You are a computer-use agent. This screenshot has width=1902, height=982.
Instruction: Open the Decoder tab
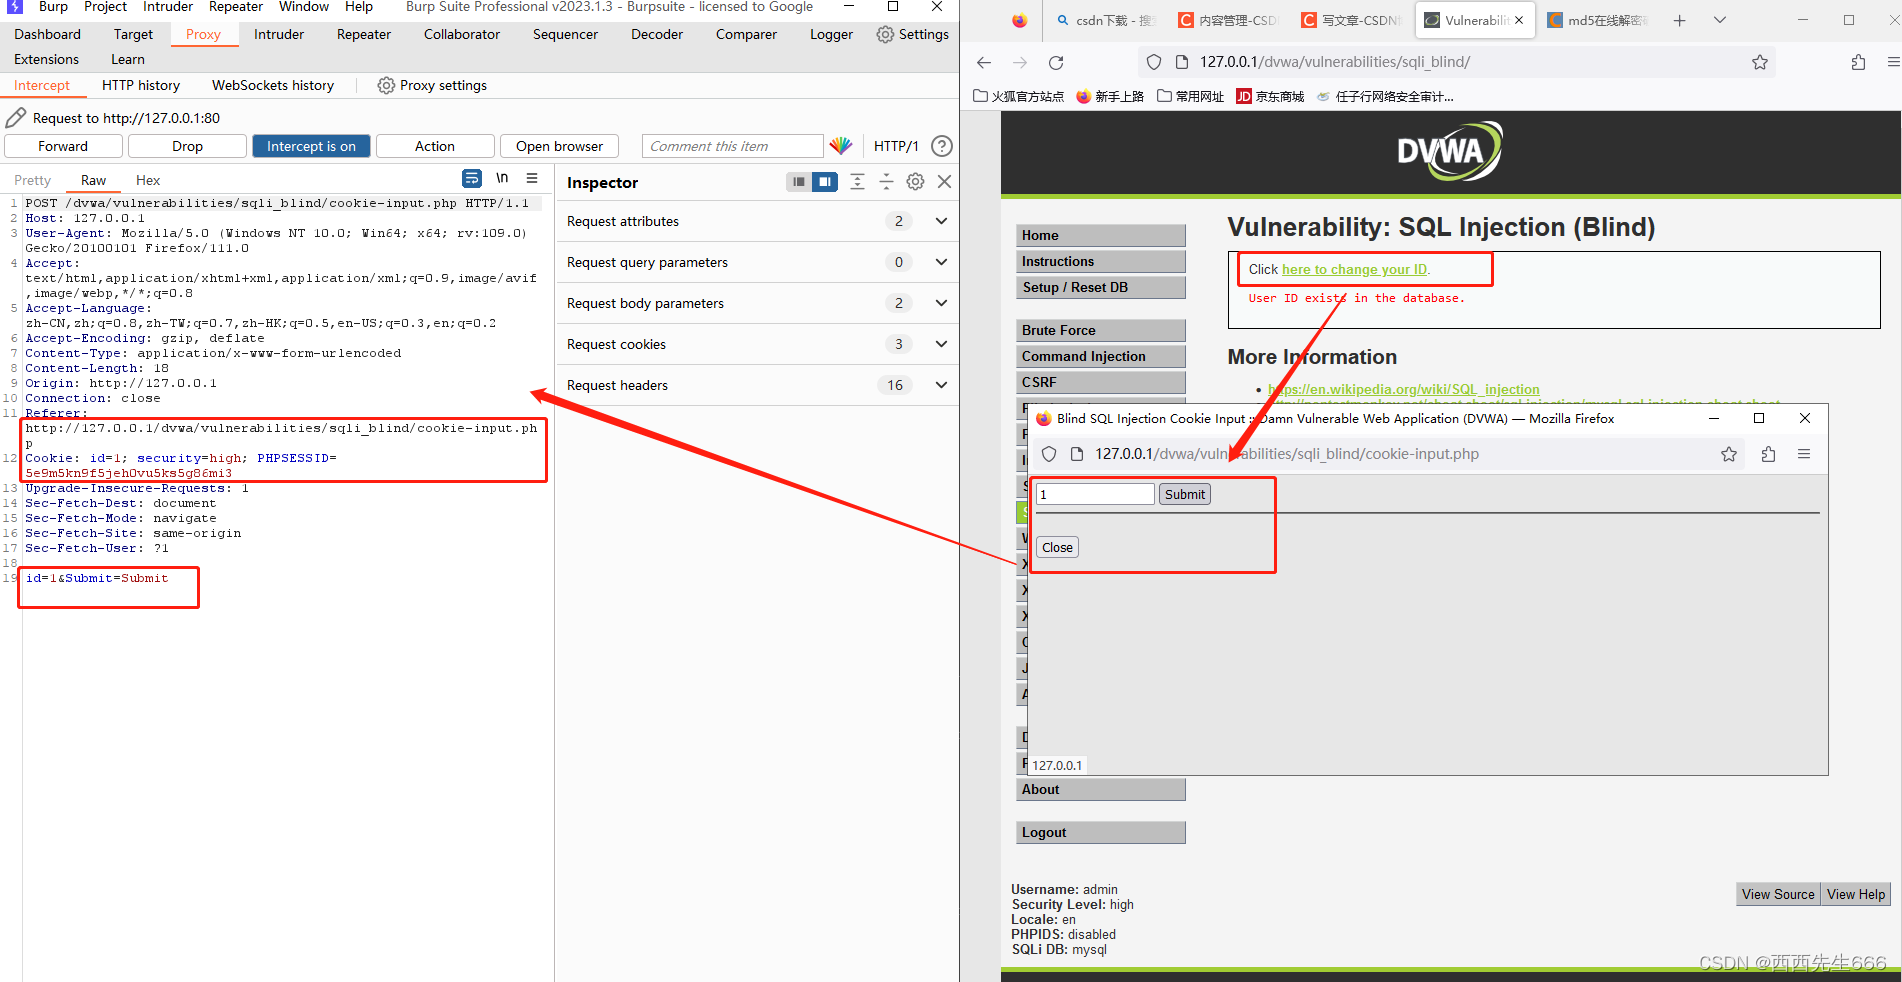point(657,34)
